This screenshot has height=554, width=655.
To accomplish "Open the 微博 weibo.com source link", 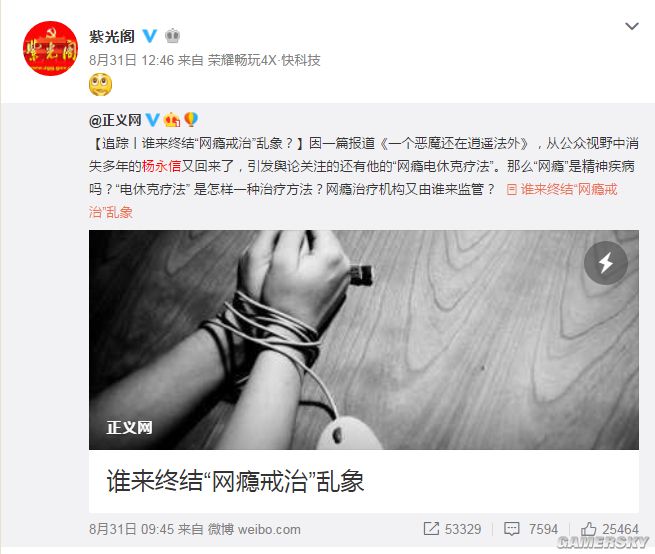I will point(254,529).
